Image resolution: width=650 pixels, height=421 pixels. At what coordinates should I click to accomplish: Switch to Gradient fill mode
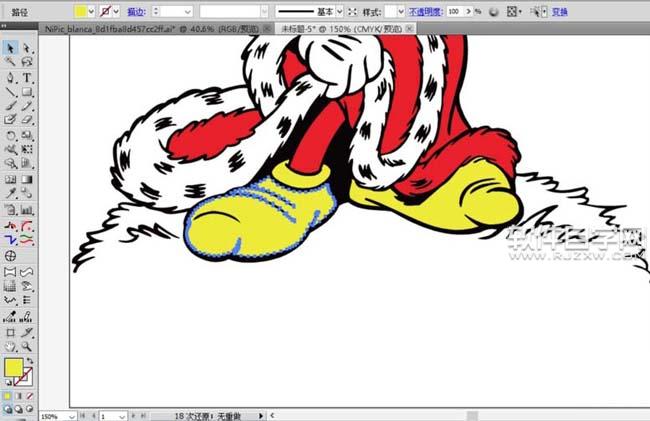point(18,396)
